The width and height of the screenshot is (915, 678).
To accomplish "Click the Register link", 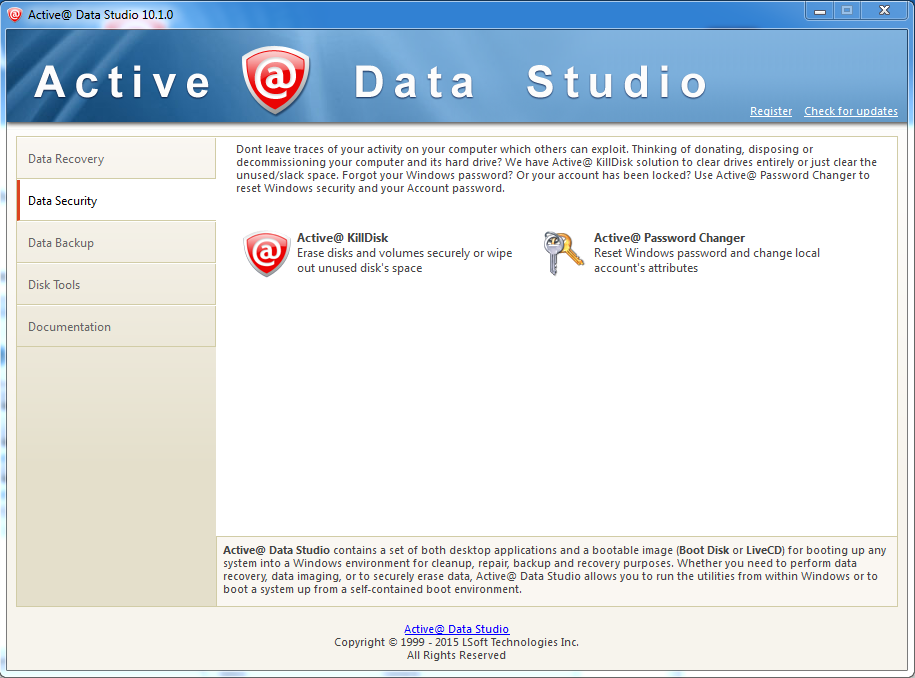I will 771,111.
